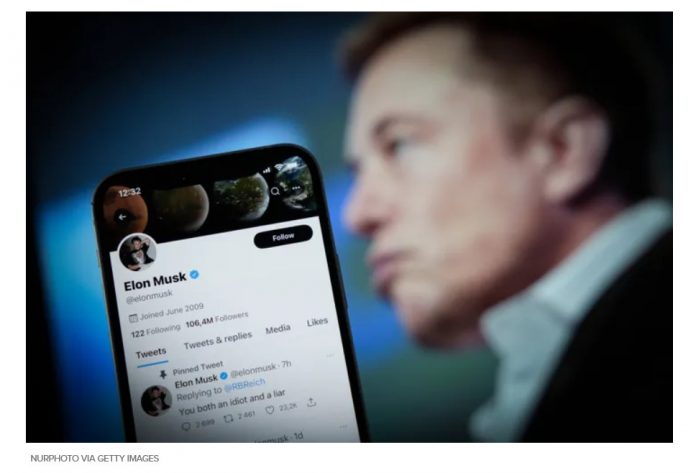Select the Tweets tab

pyautogui.click(x=151, y=354)
